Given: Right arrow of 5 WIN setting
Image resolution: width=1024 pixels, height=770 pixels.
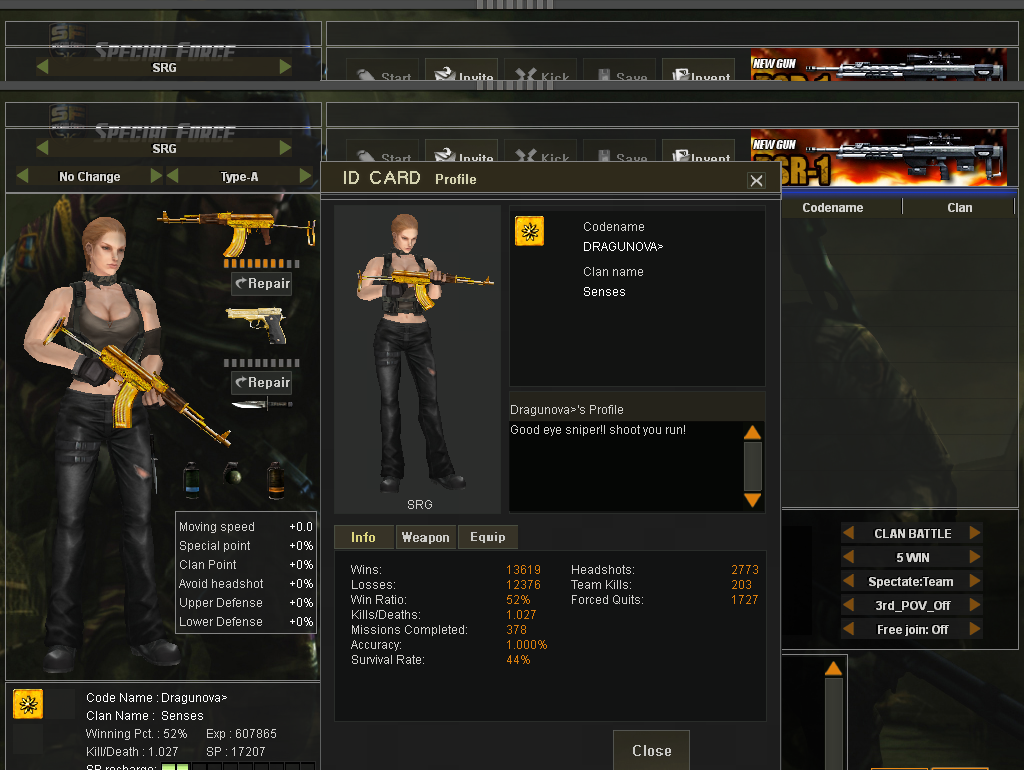Looking at the screenshot, I should tap(975, 557).
